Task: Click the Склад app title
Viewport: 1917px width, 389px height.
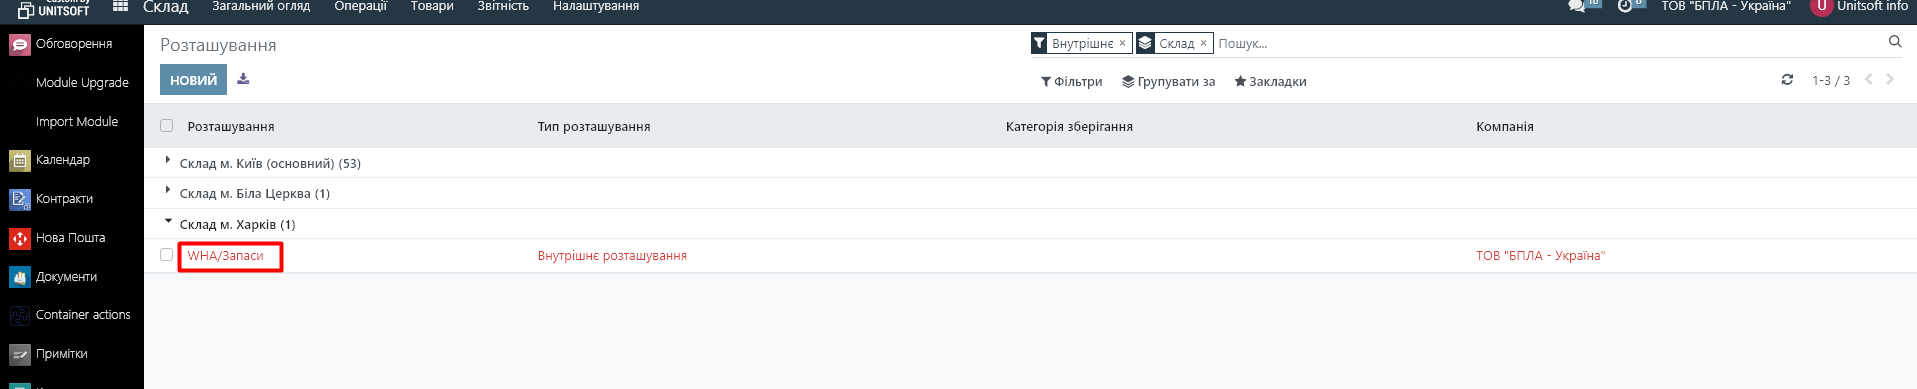Action: click(x=166, y=7)
